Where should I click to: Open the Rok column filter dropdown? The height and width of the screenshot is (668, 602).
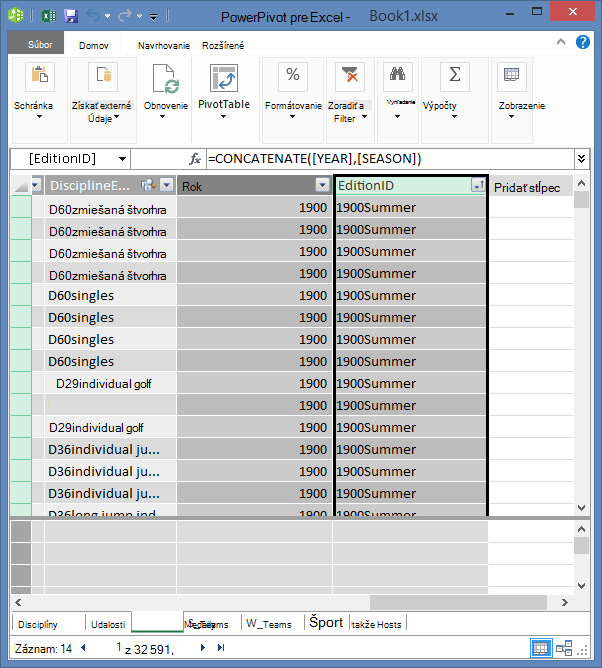pyautogui.click(x=323, y=185)
